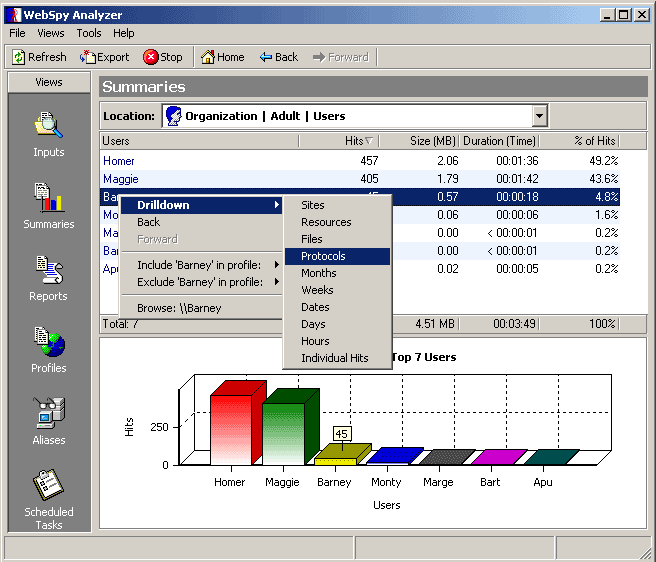Click the greyed Forward arrow icon
This screenshot has height=562, width=656.
pyautogui.click(x=319, y=57)
